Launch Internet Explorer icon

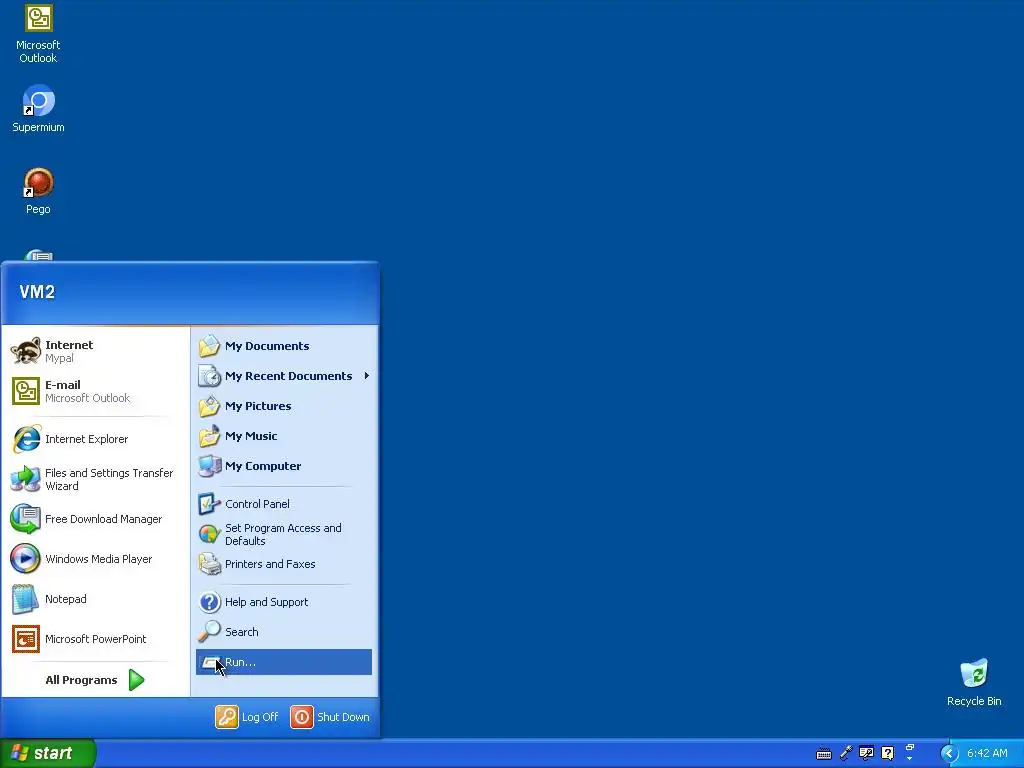(x=25, y=439)
